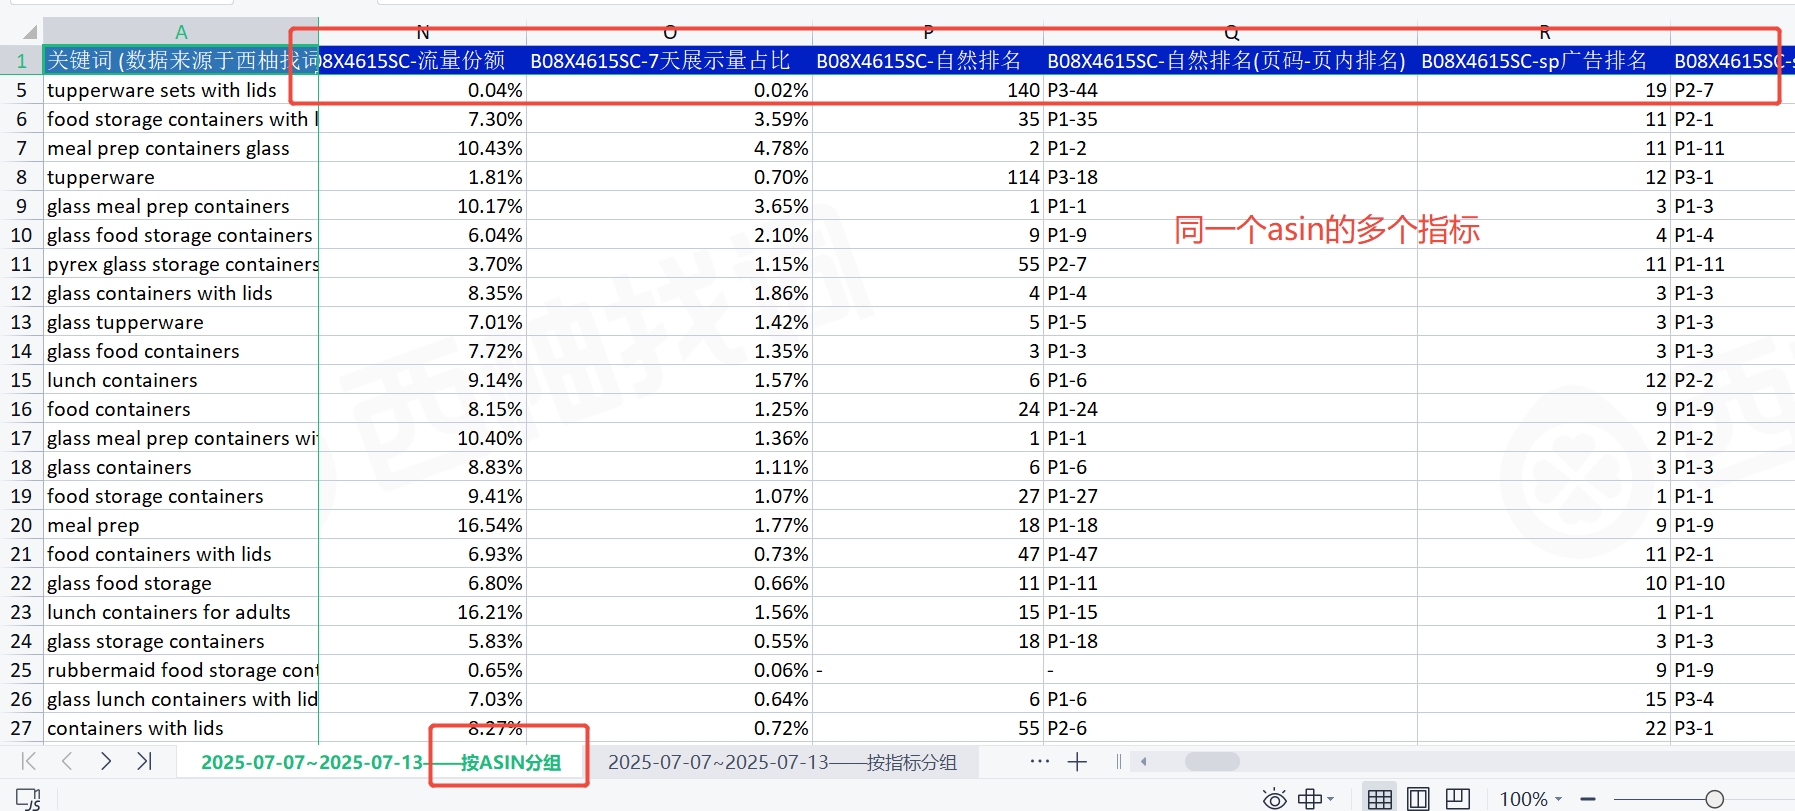1795x811 pixels.
Task: Switch to Page Layout view
Action: click(x=1418, y=799)
